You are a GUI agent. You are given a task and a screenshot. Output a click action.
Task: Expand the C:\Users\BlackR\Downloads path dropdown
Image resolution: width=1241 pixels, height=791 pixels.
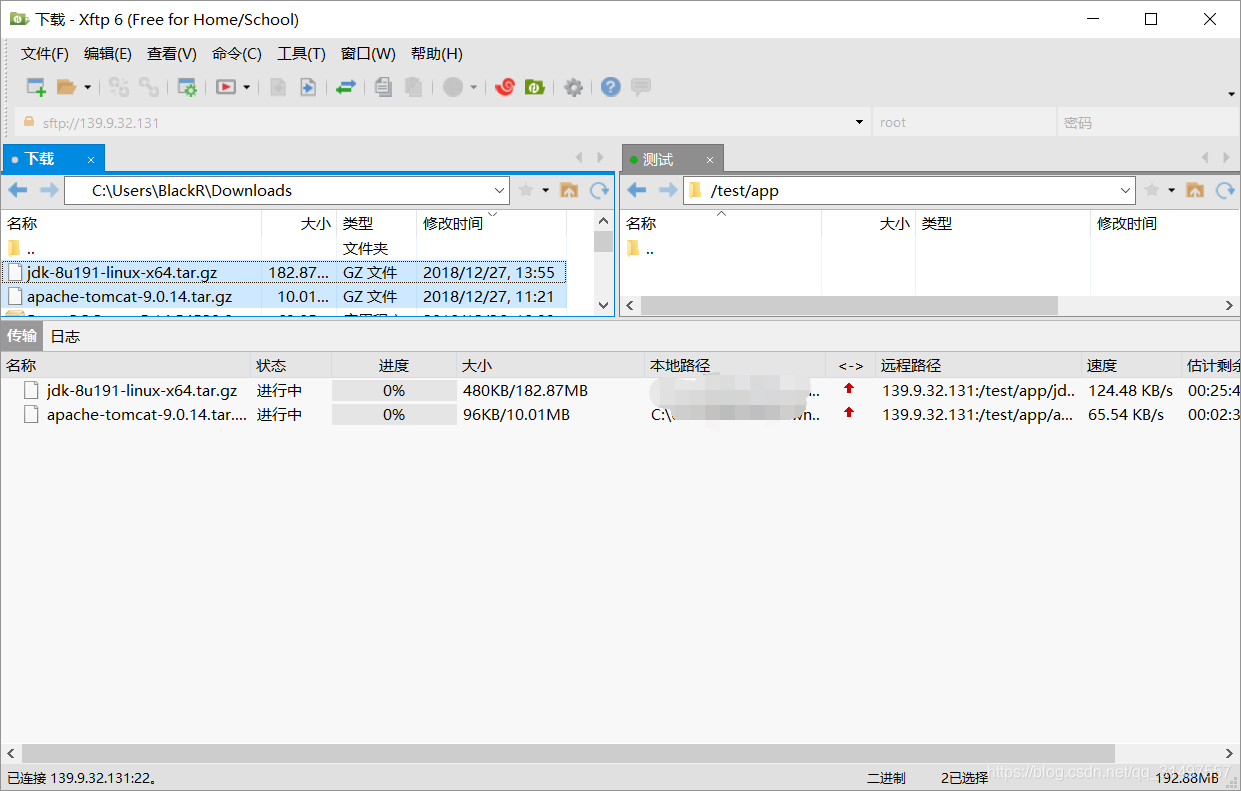pos(500,190)
